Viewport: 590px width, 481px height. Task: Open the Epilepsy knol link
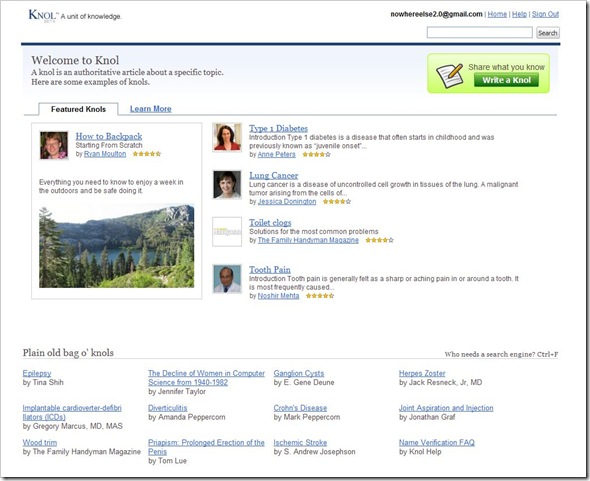(37, 373)
